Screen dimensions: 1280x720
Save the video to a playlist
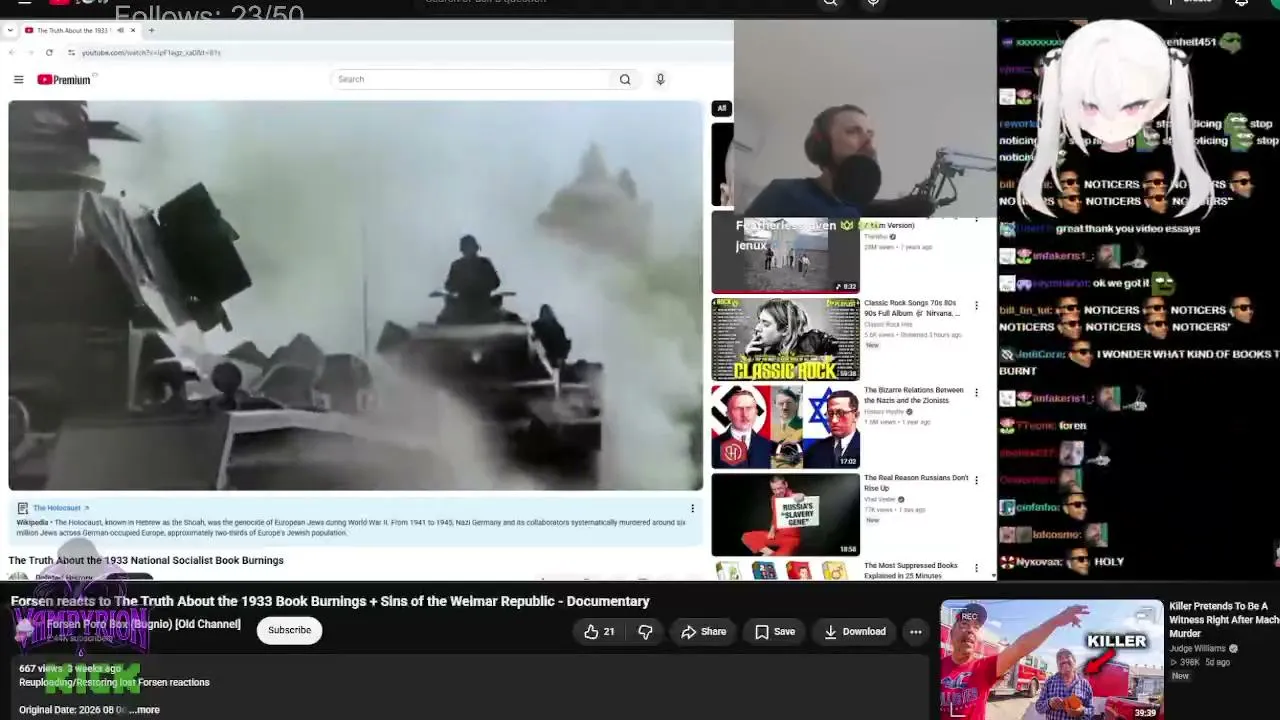point(775,632)
